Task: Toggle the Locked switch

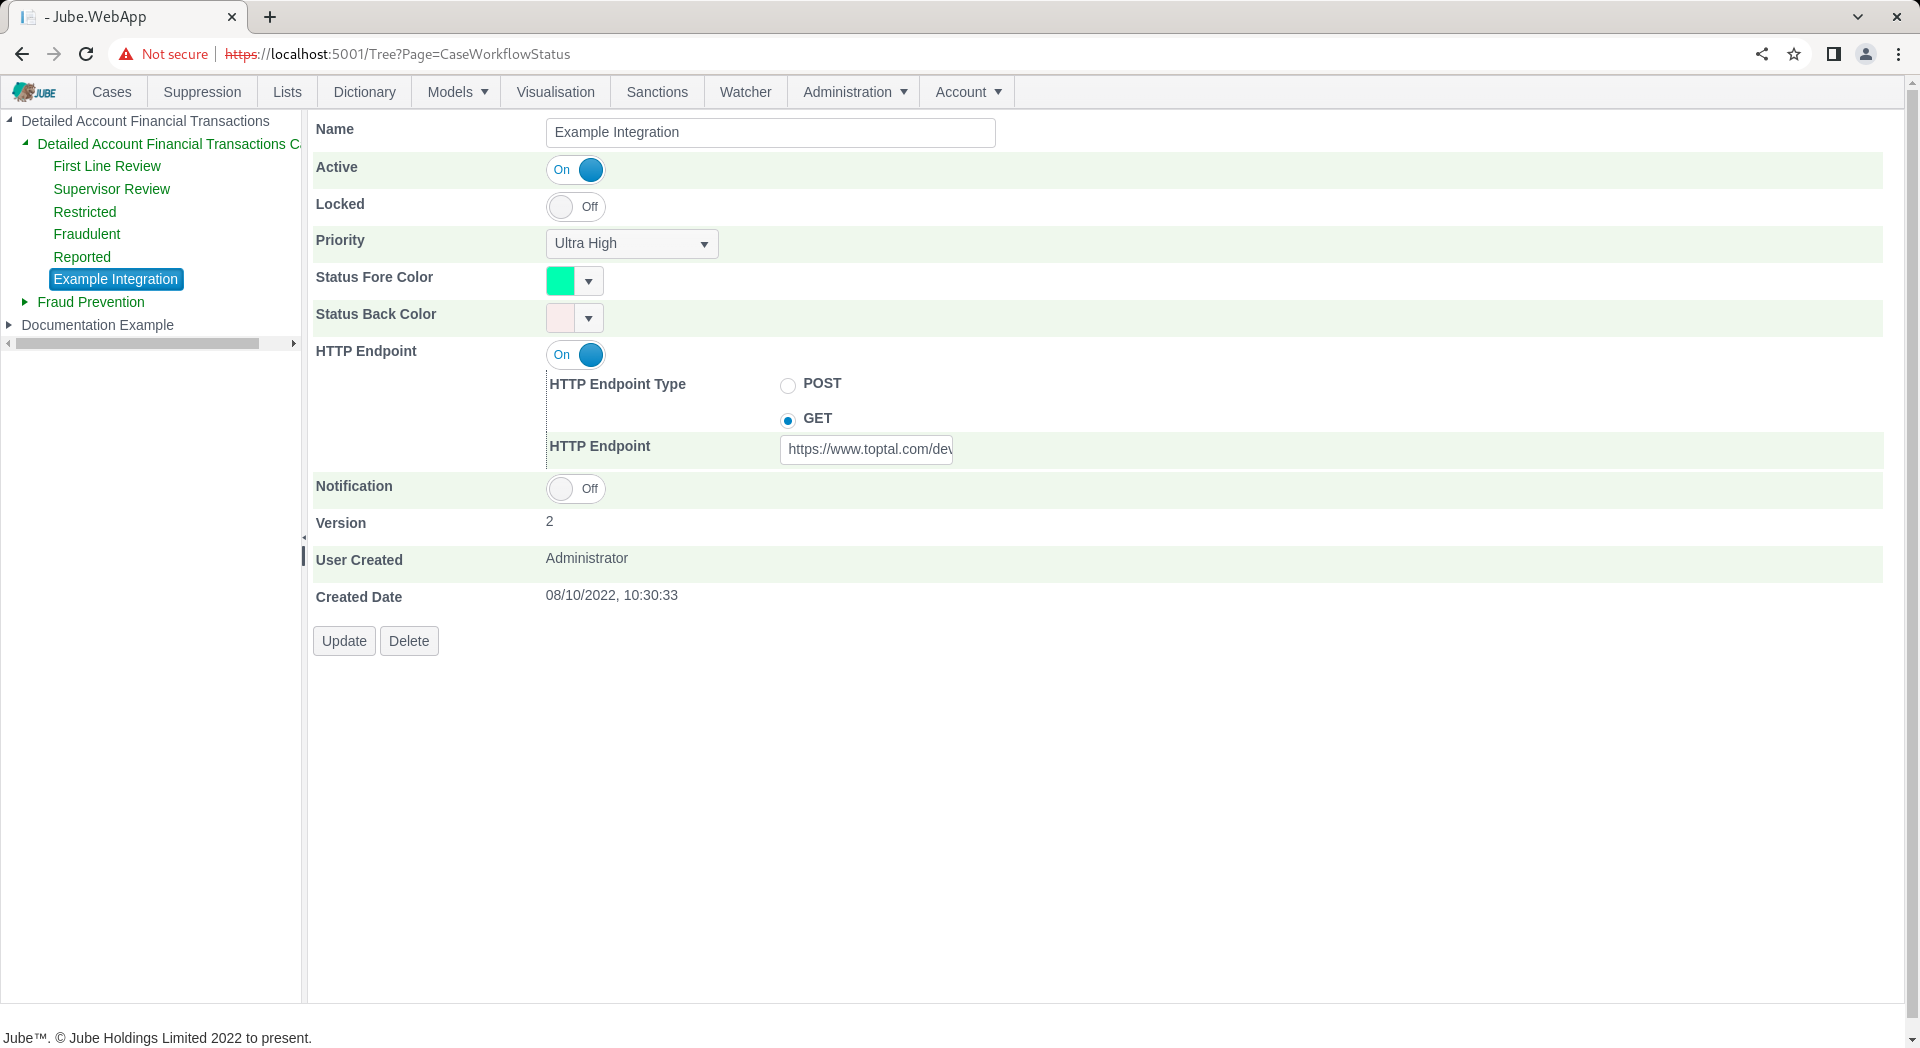Action: point(576,207)
